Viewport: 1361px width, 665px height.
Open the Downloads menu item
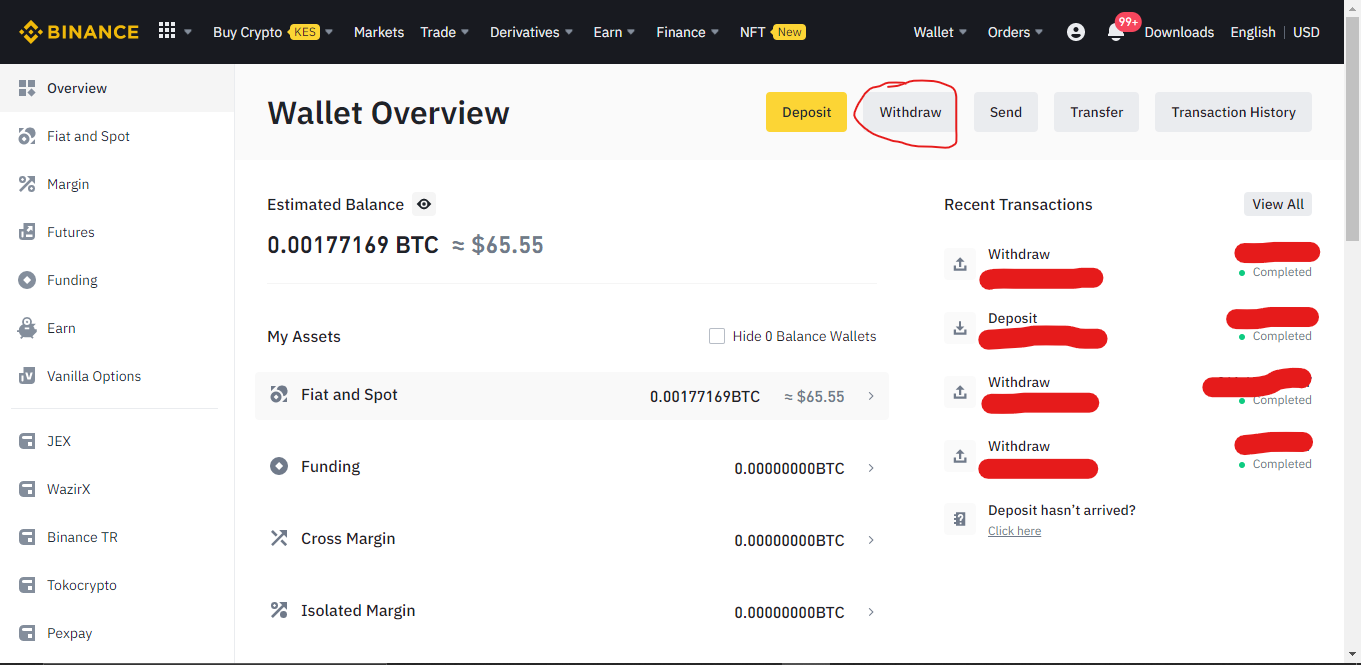(x=1179, y=32)
